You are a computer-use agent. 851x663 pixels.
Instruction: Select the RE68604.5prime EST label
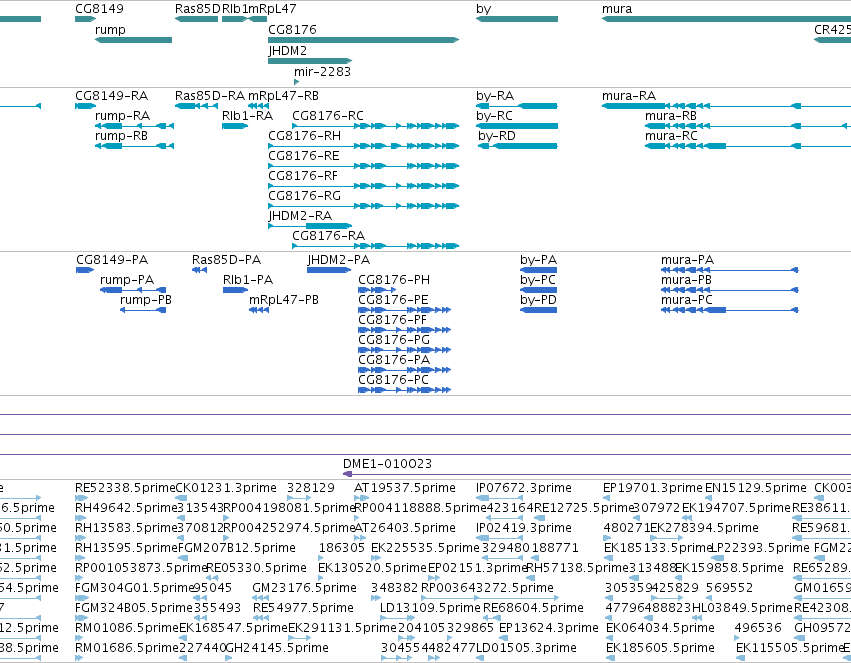pos(534,608)
